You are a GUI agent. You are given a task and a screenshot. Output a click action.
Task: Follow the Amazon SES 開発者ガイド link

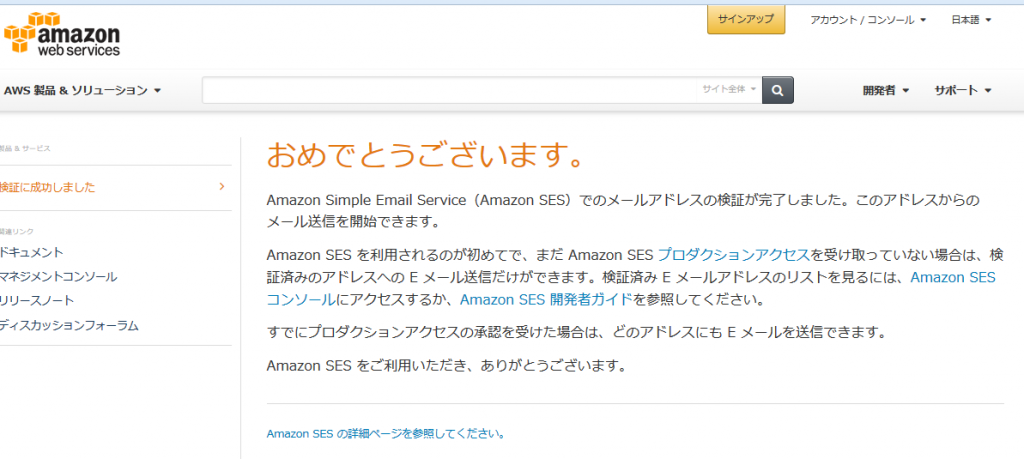point(546,300)
